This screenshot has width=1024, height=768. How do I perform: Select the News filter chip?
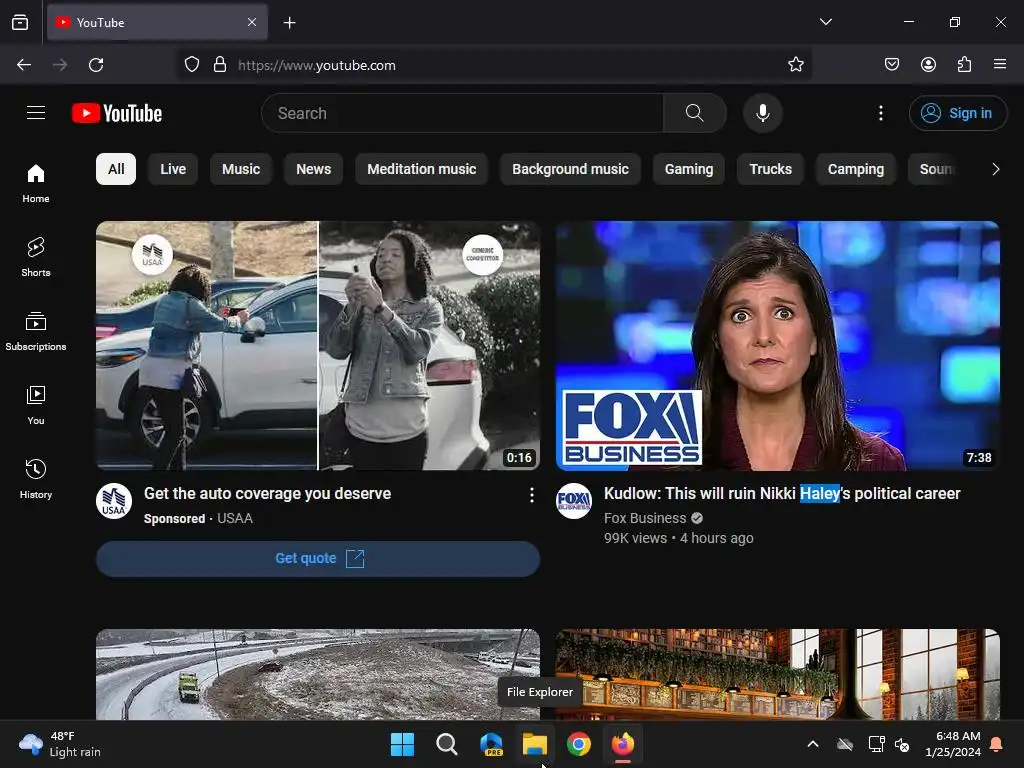313,169
